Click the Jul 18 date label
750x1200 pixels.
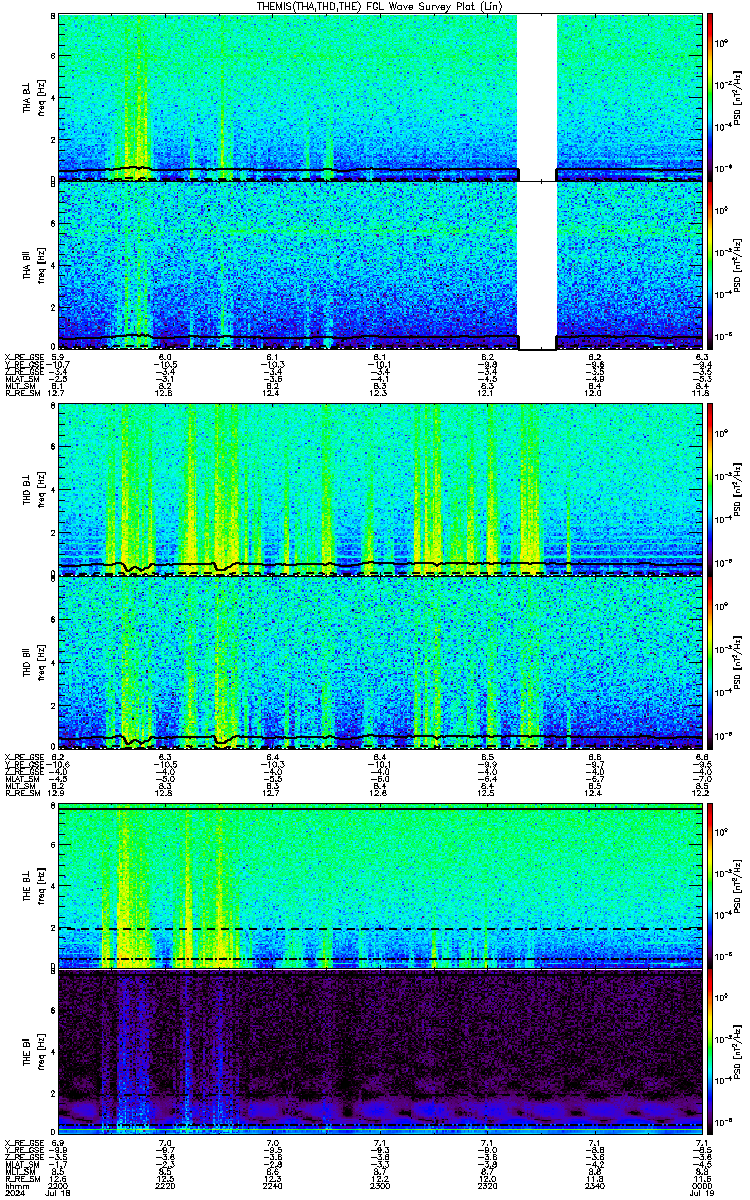[x=59, y=1192]
